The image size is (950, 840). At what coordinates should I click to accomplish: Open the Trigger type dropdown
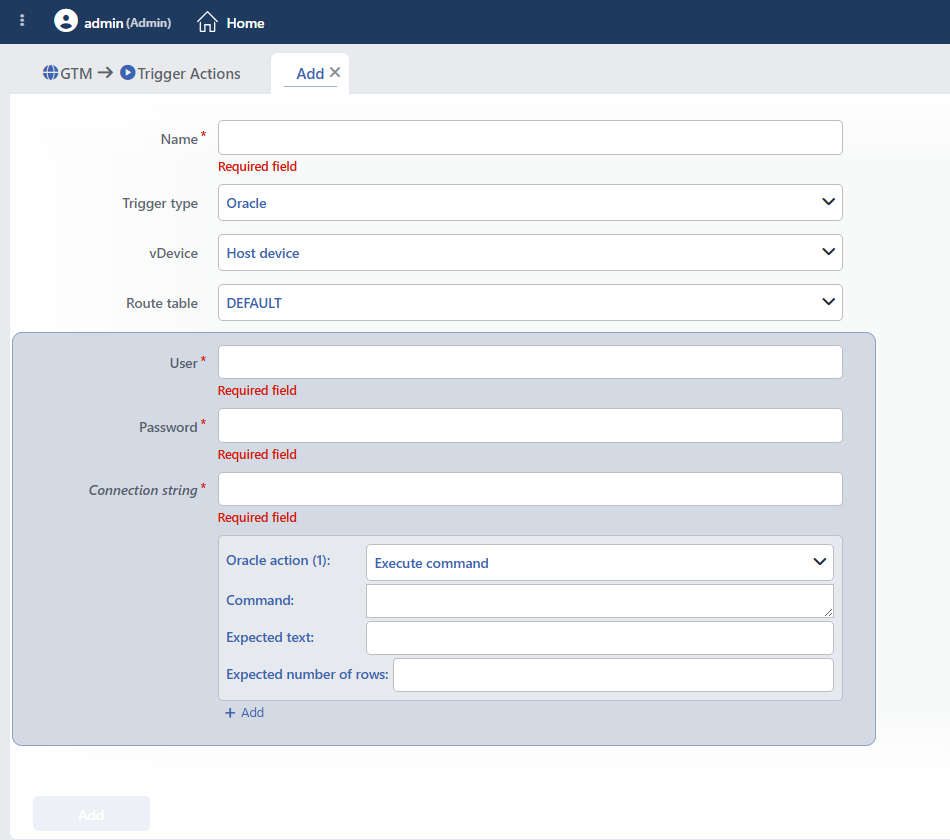530,202
